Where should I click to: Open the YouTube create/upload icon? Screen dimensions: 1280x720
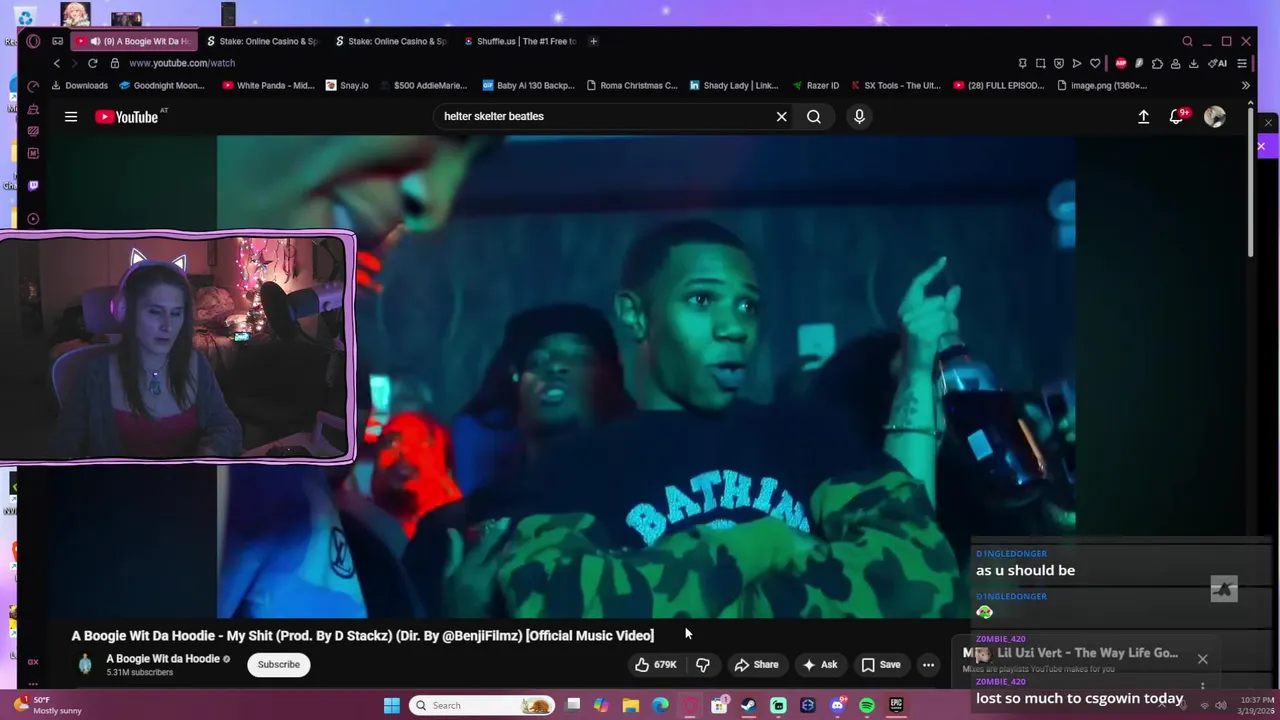click(1143, 117)
